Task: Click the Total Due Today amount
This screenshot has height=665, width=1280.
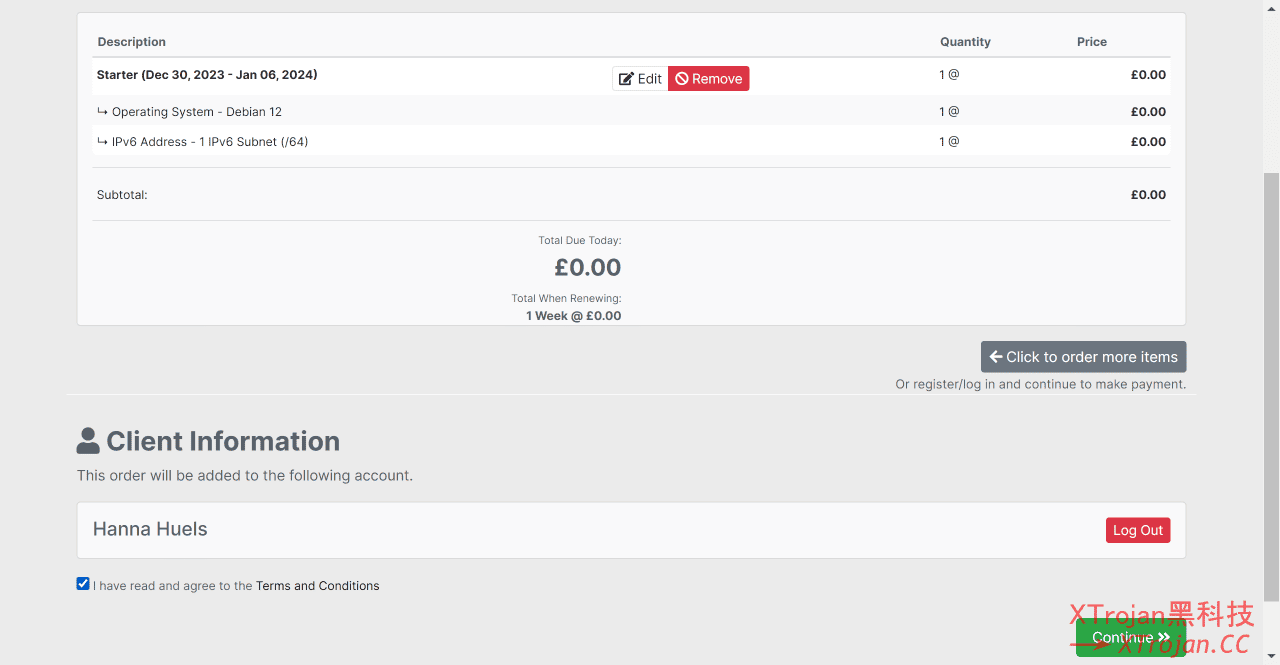Action: tap(588, 267)
